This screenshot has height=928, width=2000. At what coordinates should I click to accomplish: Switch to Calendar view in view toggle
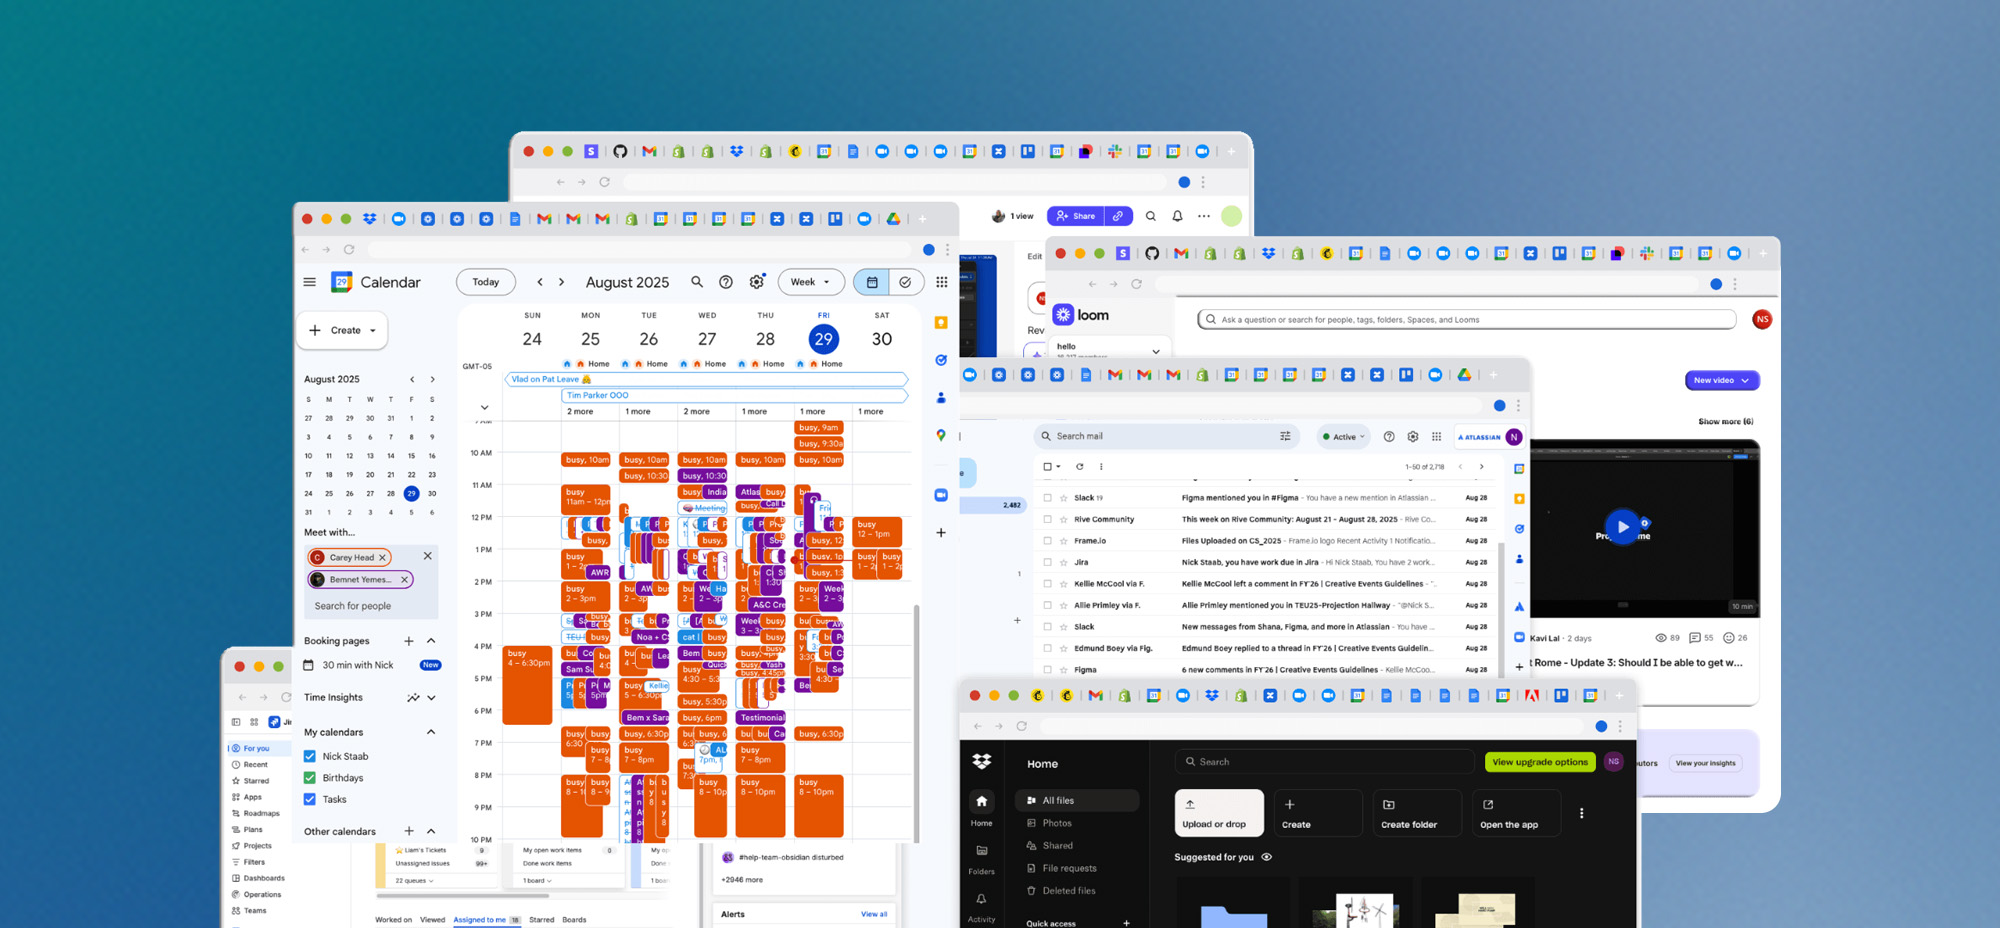point(872,282)
